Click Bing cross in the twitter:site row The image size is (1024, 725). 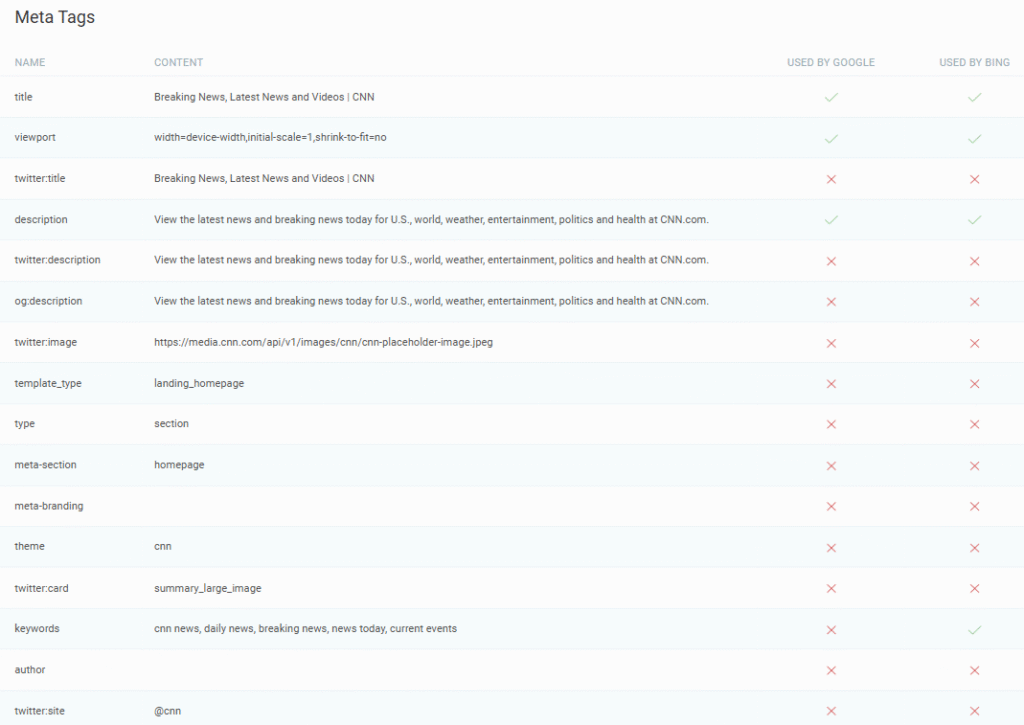pyautogui.click(x=974, y=711)
